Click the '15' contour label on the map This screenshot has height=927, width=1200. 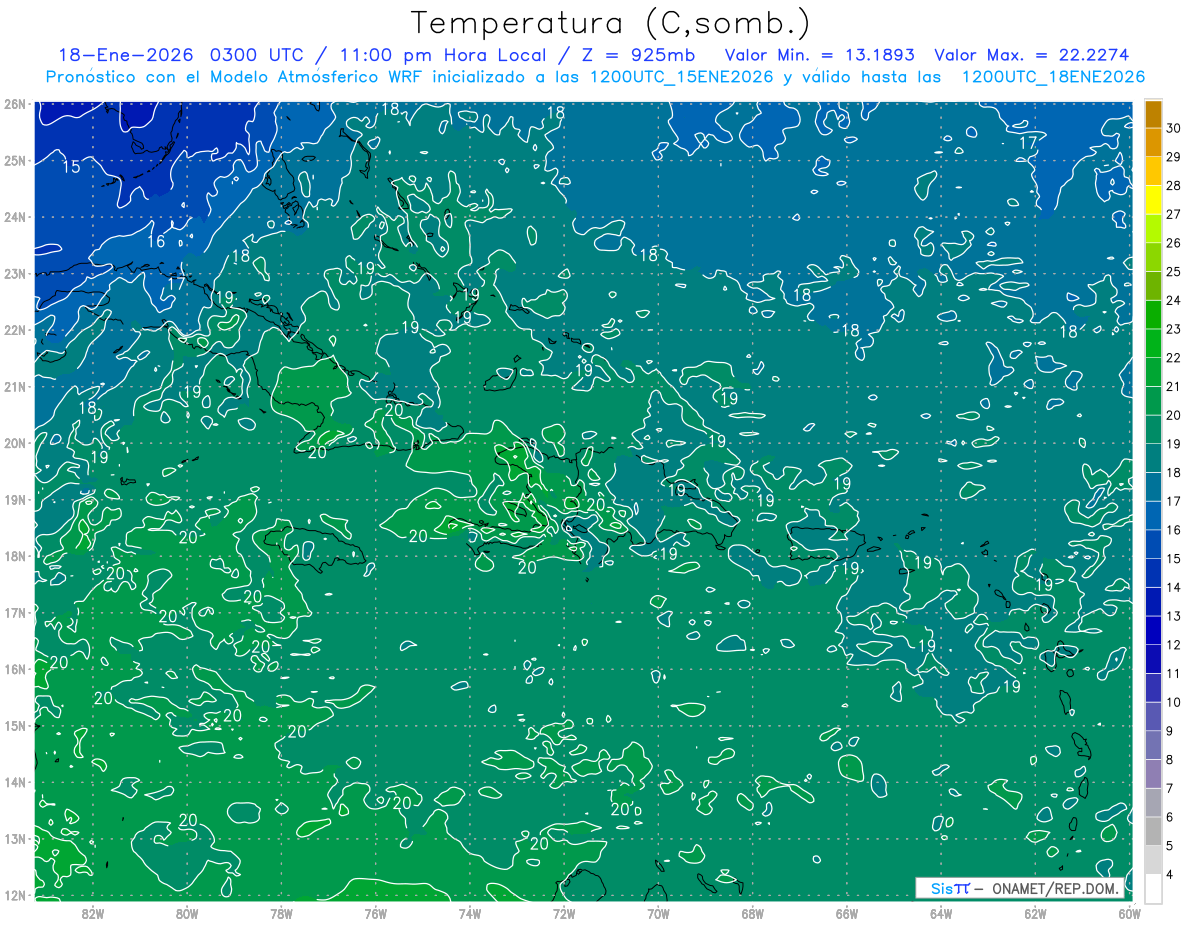pos(72,166)
